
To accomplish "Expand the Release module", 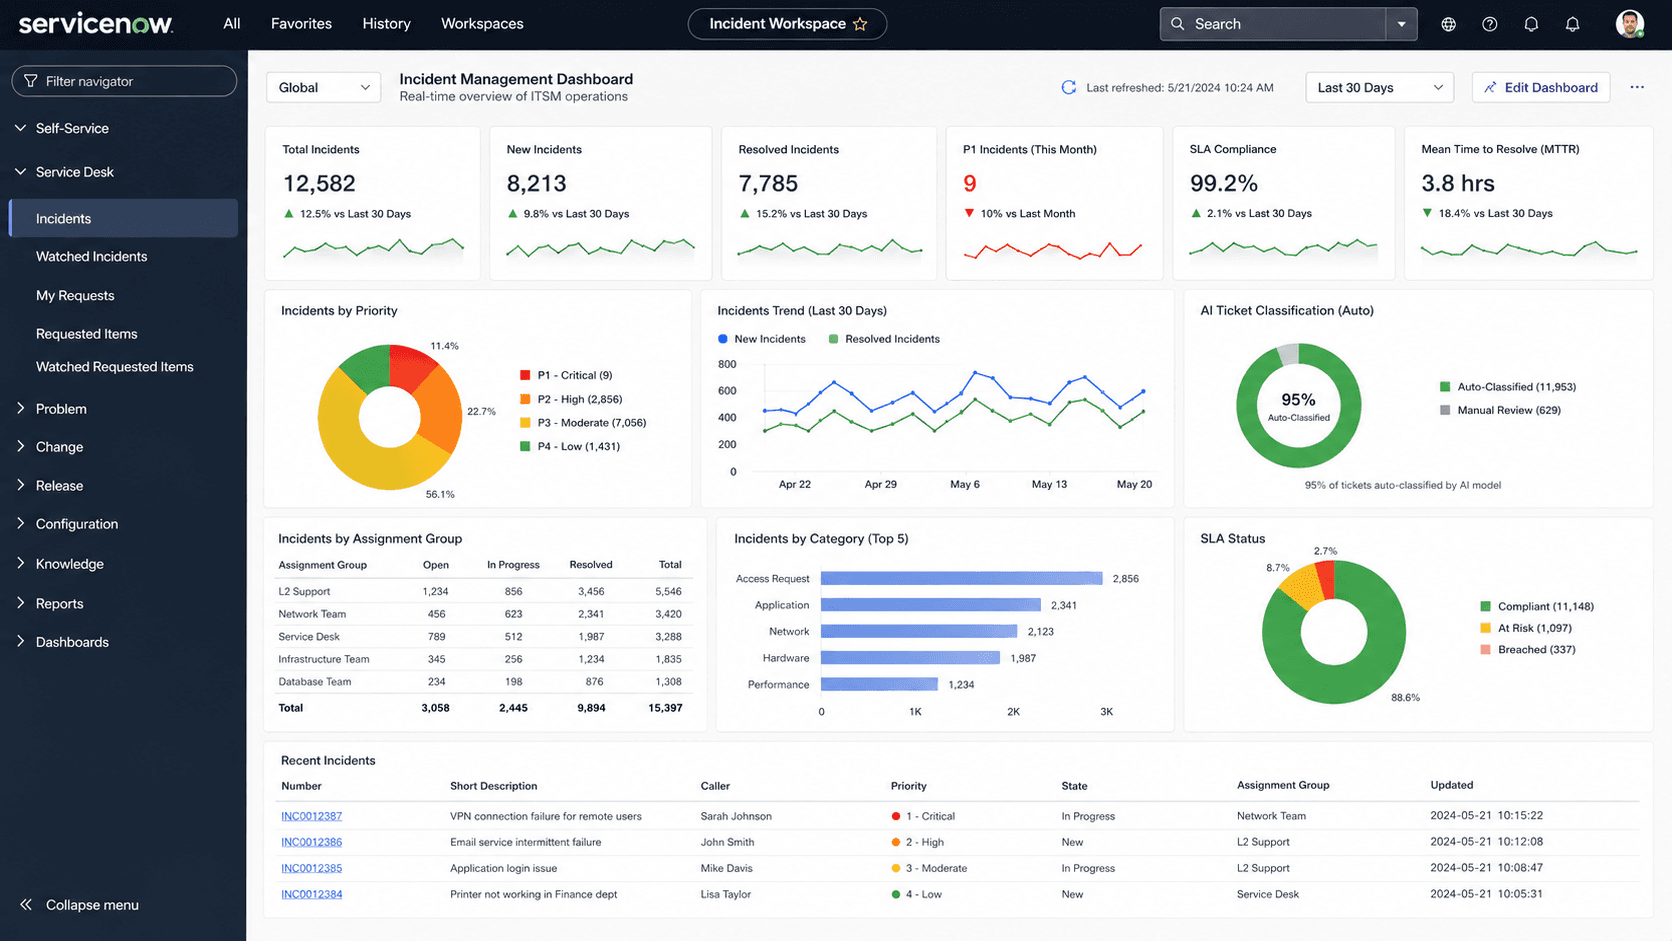I will point(20,485).
